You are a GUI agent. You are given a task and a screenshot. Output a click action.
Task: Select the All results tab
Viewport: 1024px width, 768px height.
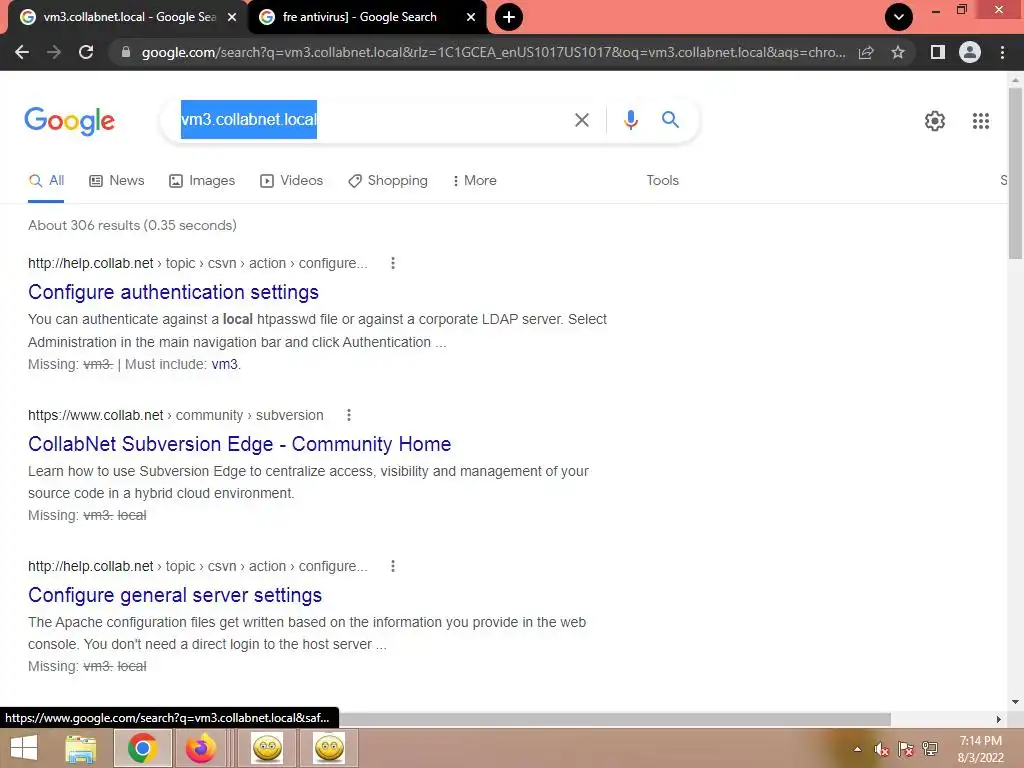pos(46,181)
